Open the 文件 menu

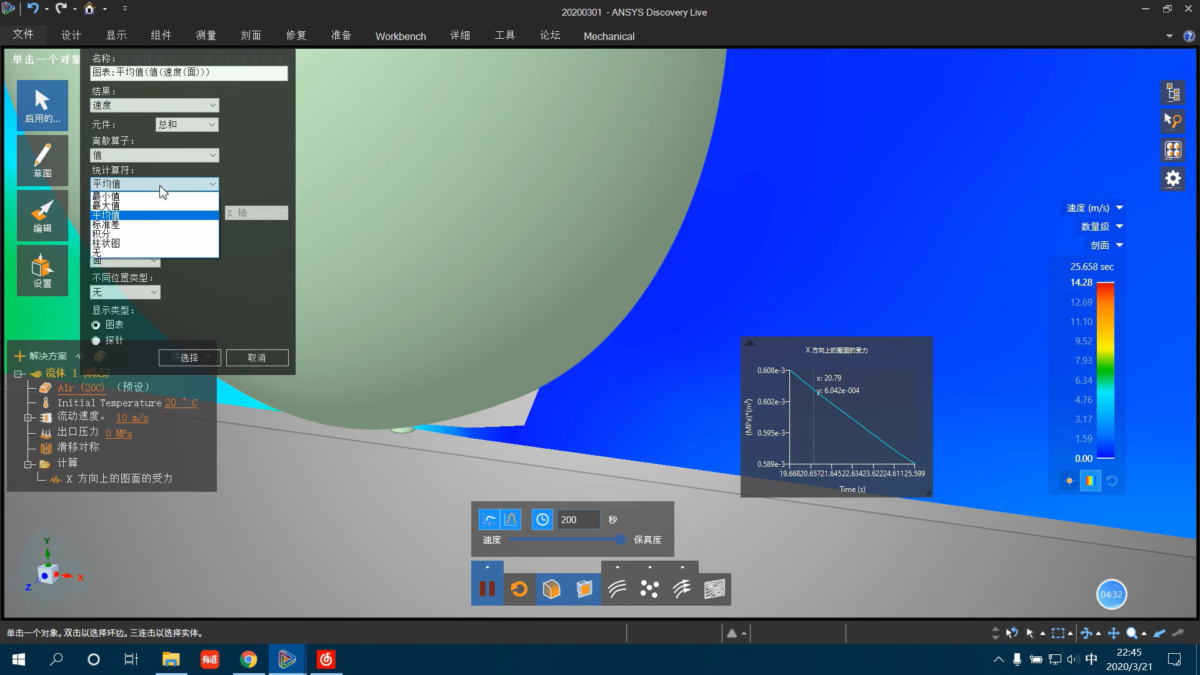23,35
